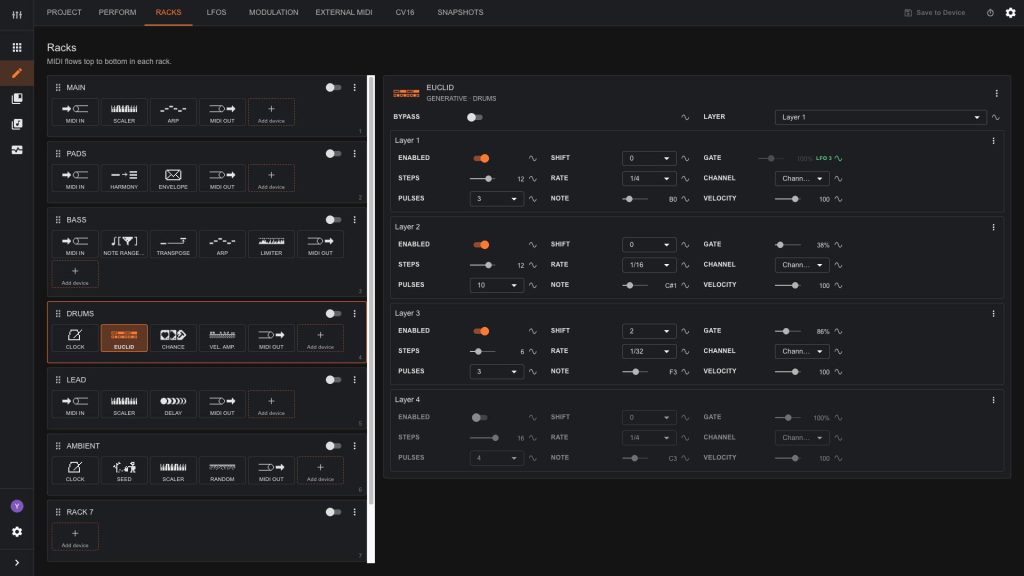Click the racks list vertical scrollbar
The image size is (1024, 576).
(x=371, y=291)
